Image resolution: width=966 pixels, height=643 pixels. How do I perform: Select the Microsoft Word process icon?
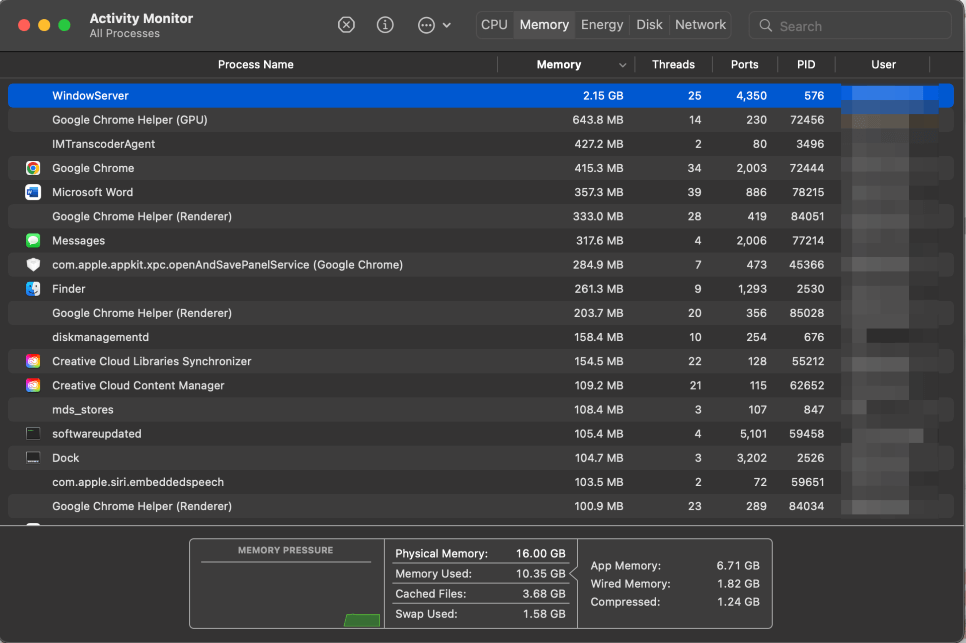pos(32,192)
